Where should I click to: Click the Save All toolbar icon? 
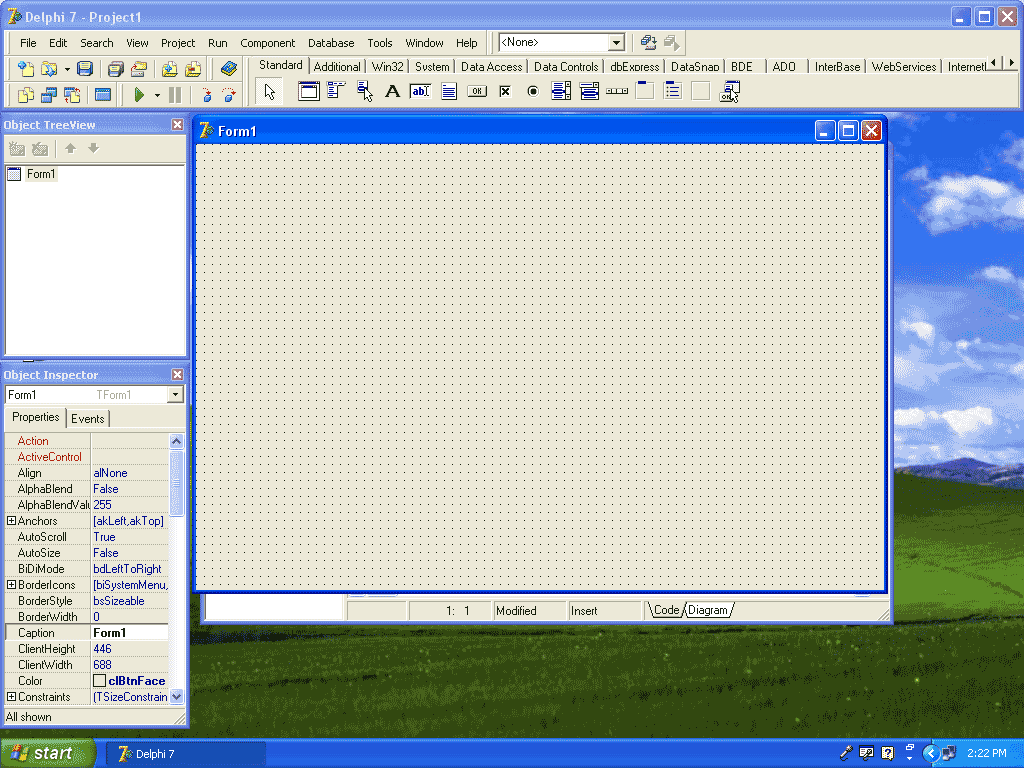(x=116, y=69)
